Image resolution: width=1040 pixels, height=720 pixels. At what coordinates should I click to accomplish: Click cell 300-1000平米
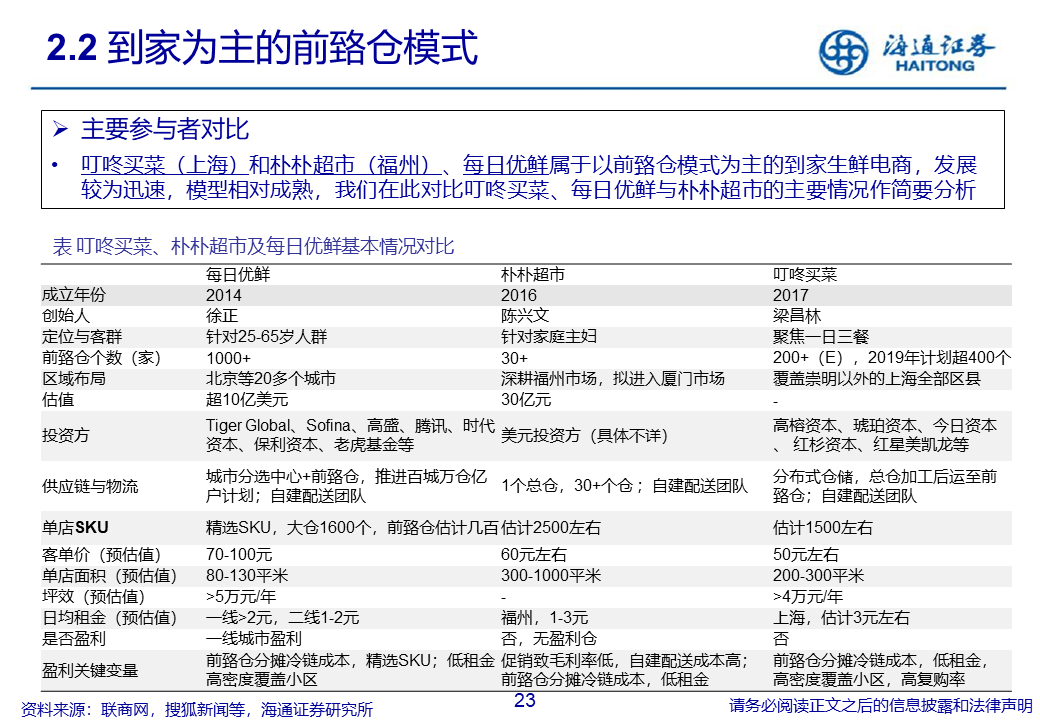(x=551, y=575)
